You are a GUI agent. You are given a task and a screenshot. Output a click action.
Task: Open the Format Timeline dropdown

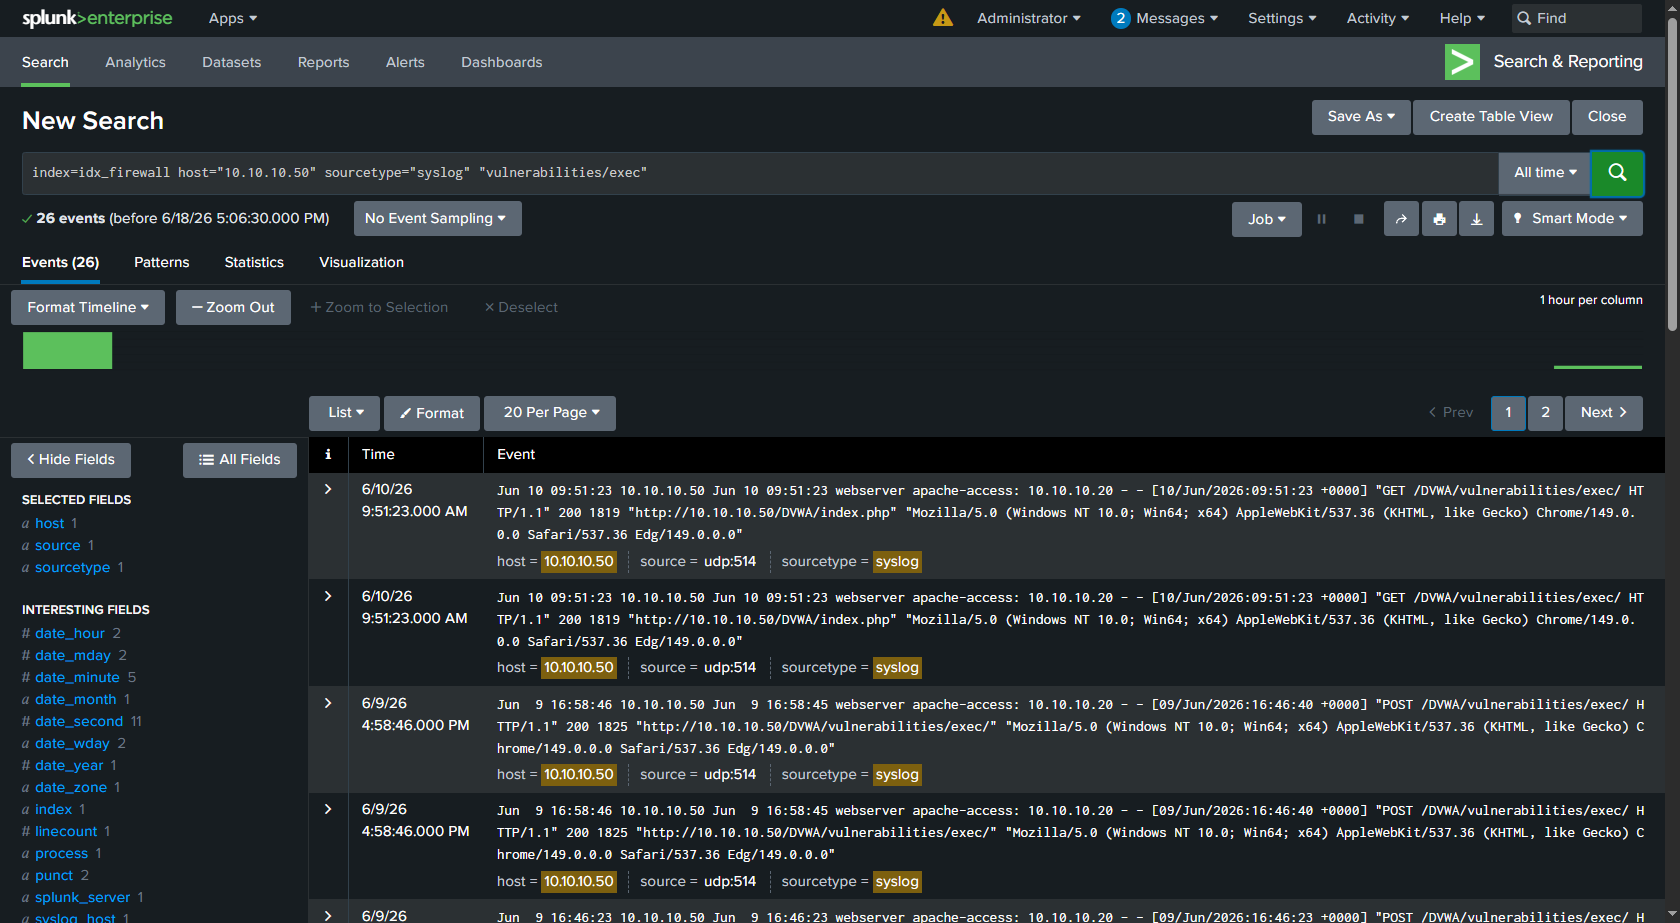pos(88,307)
